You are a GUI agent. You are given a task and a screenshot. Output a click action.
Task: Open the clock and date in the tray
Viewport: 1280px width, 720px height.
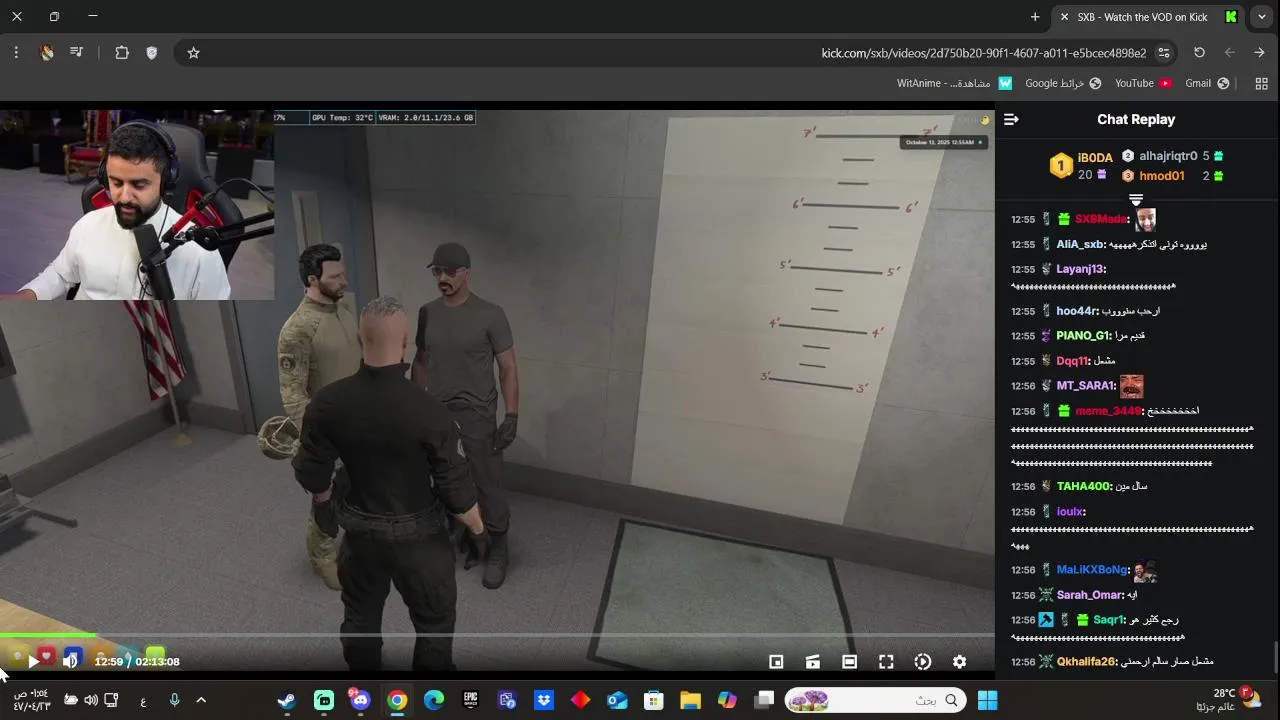30,700
